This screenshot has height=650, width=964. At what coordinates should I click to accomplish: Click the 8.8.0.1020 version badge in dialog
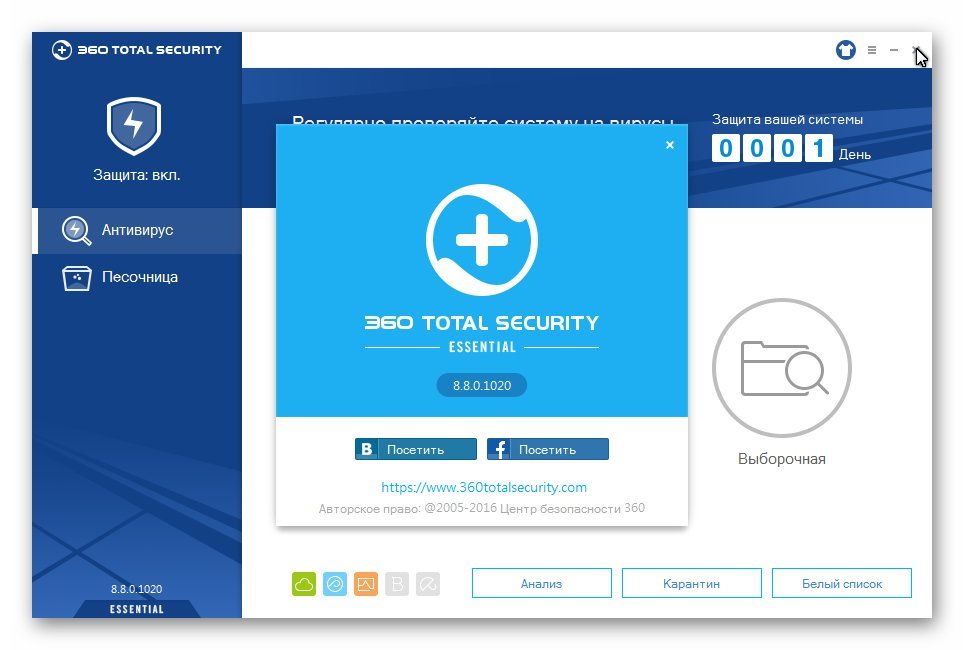pos(482,386)
